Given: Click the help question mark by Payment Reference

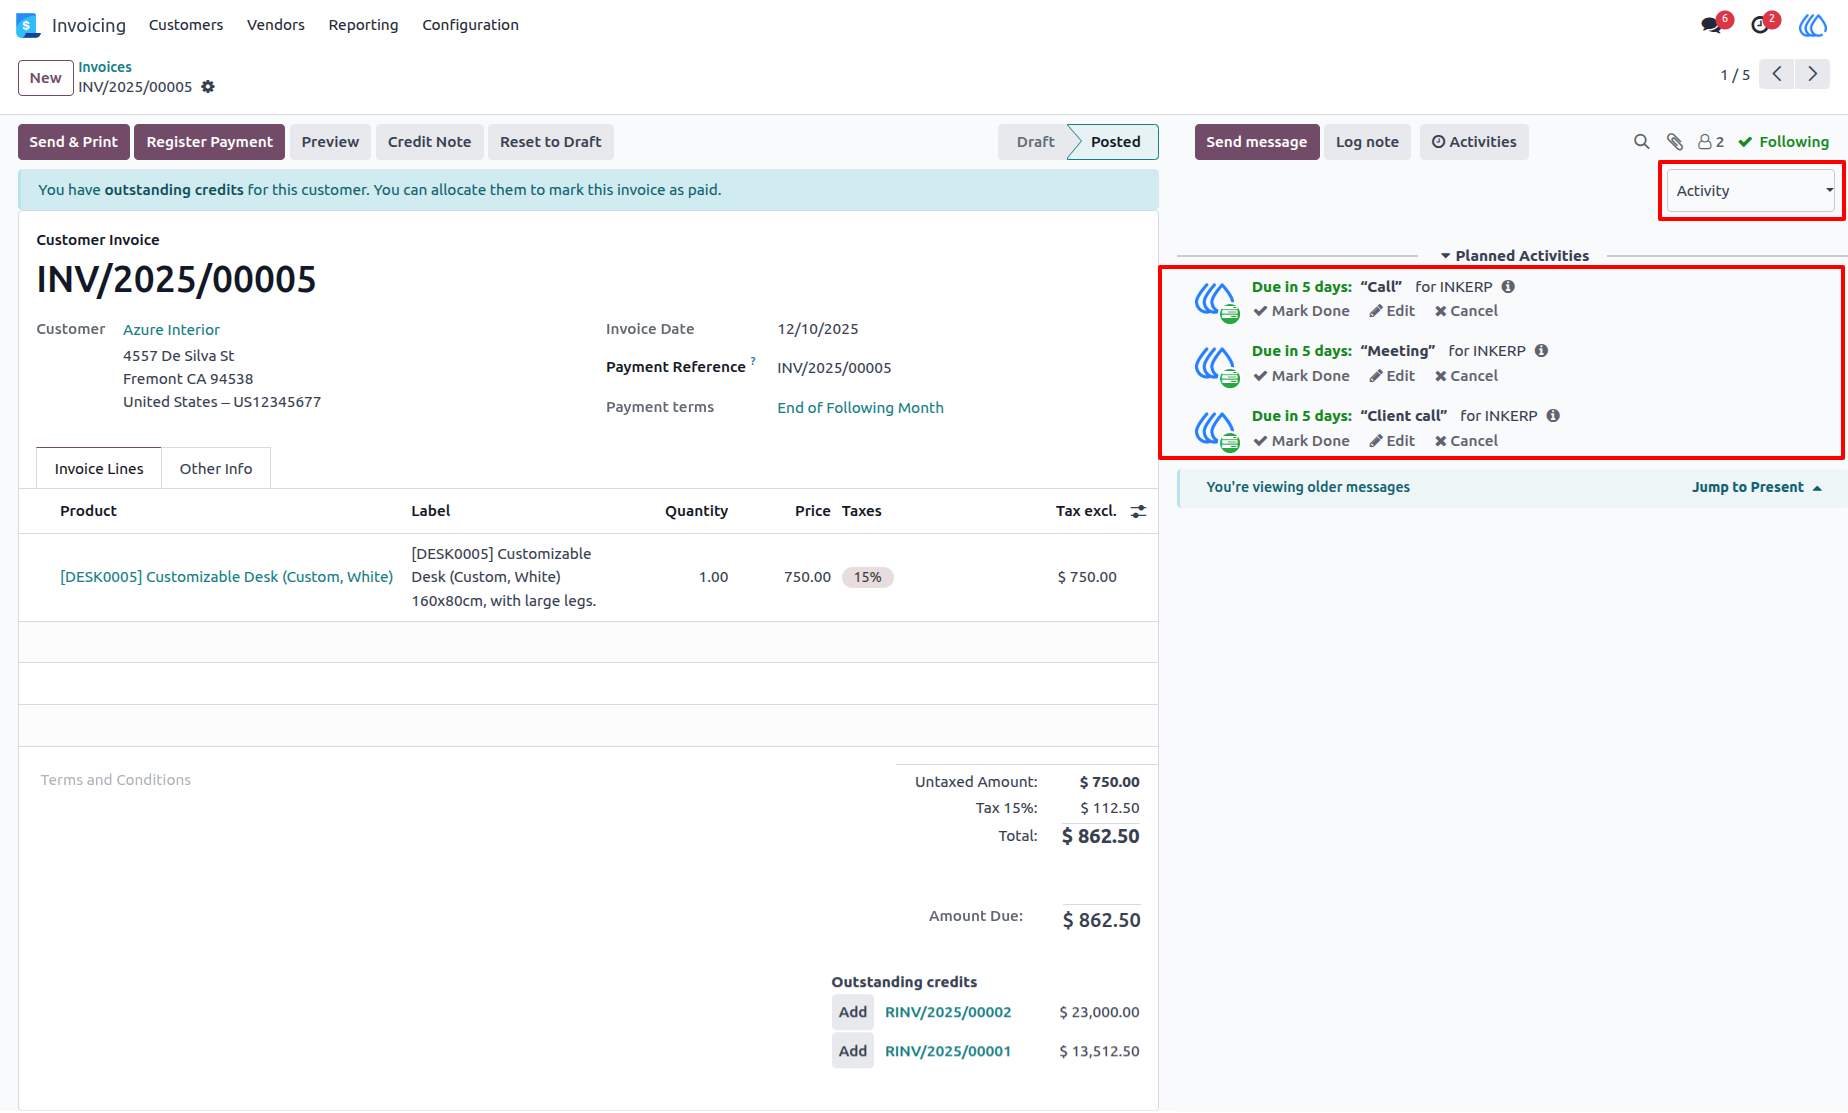Looking at the screenshot, I should [x=753, y=361].
